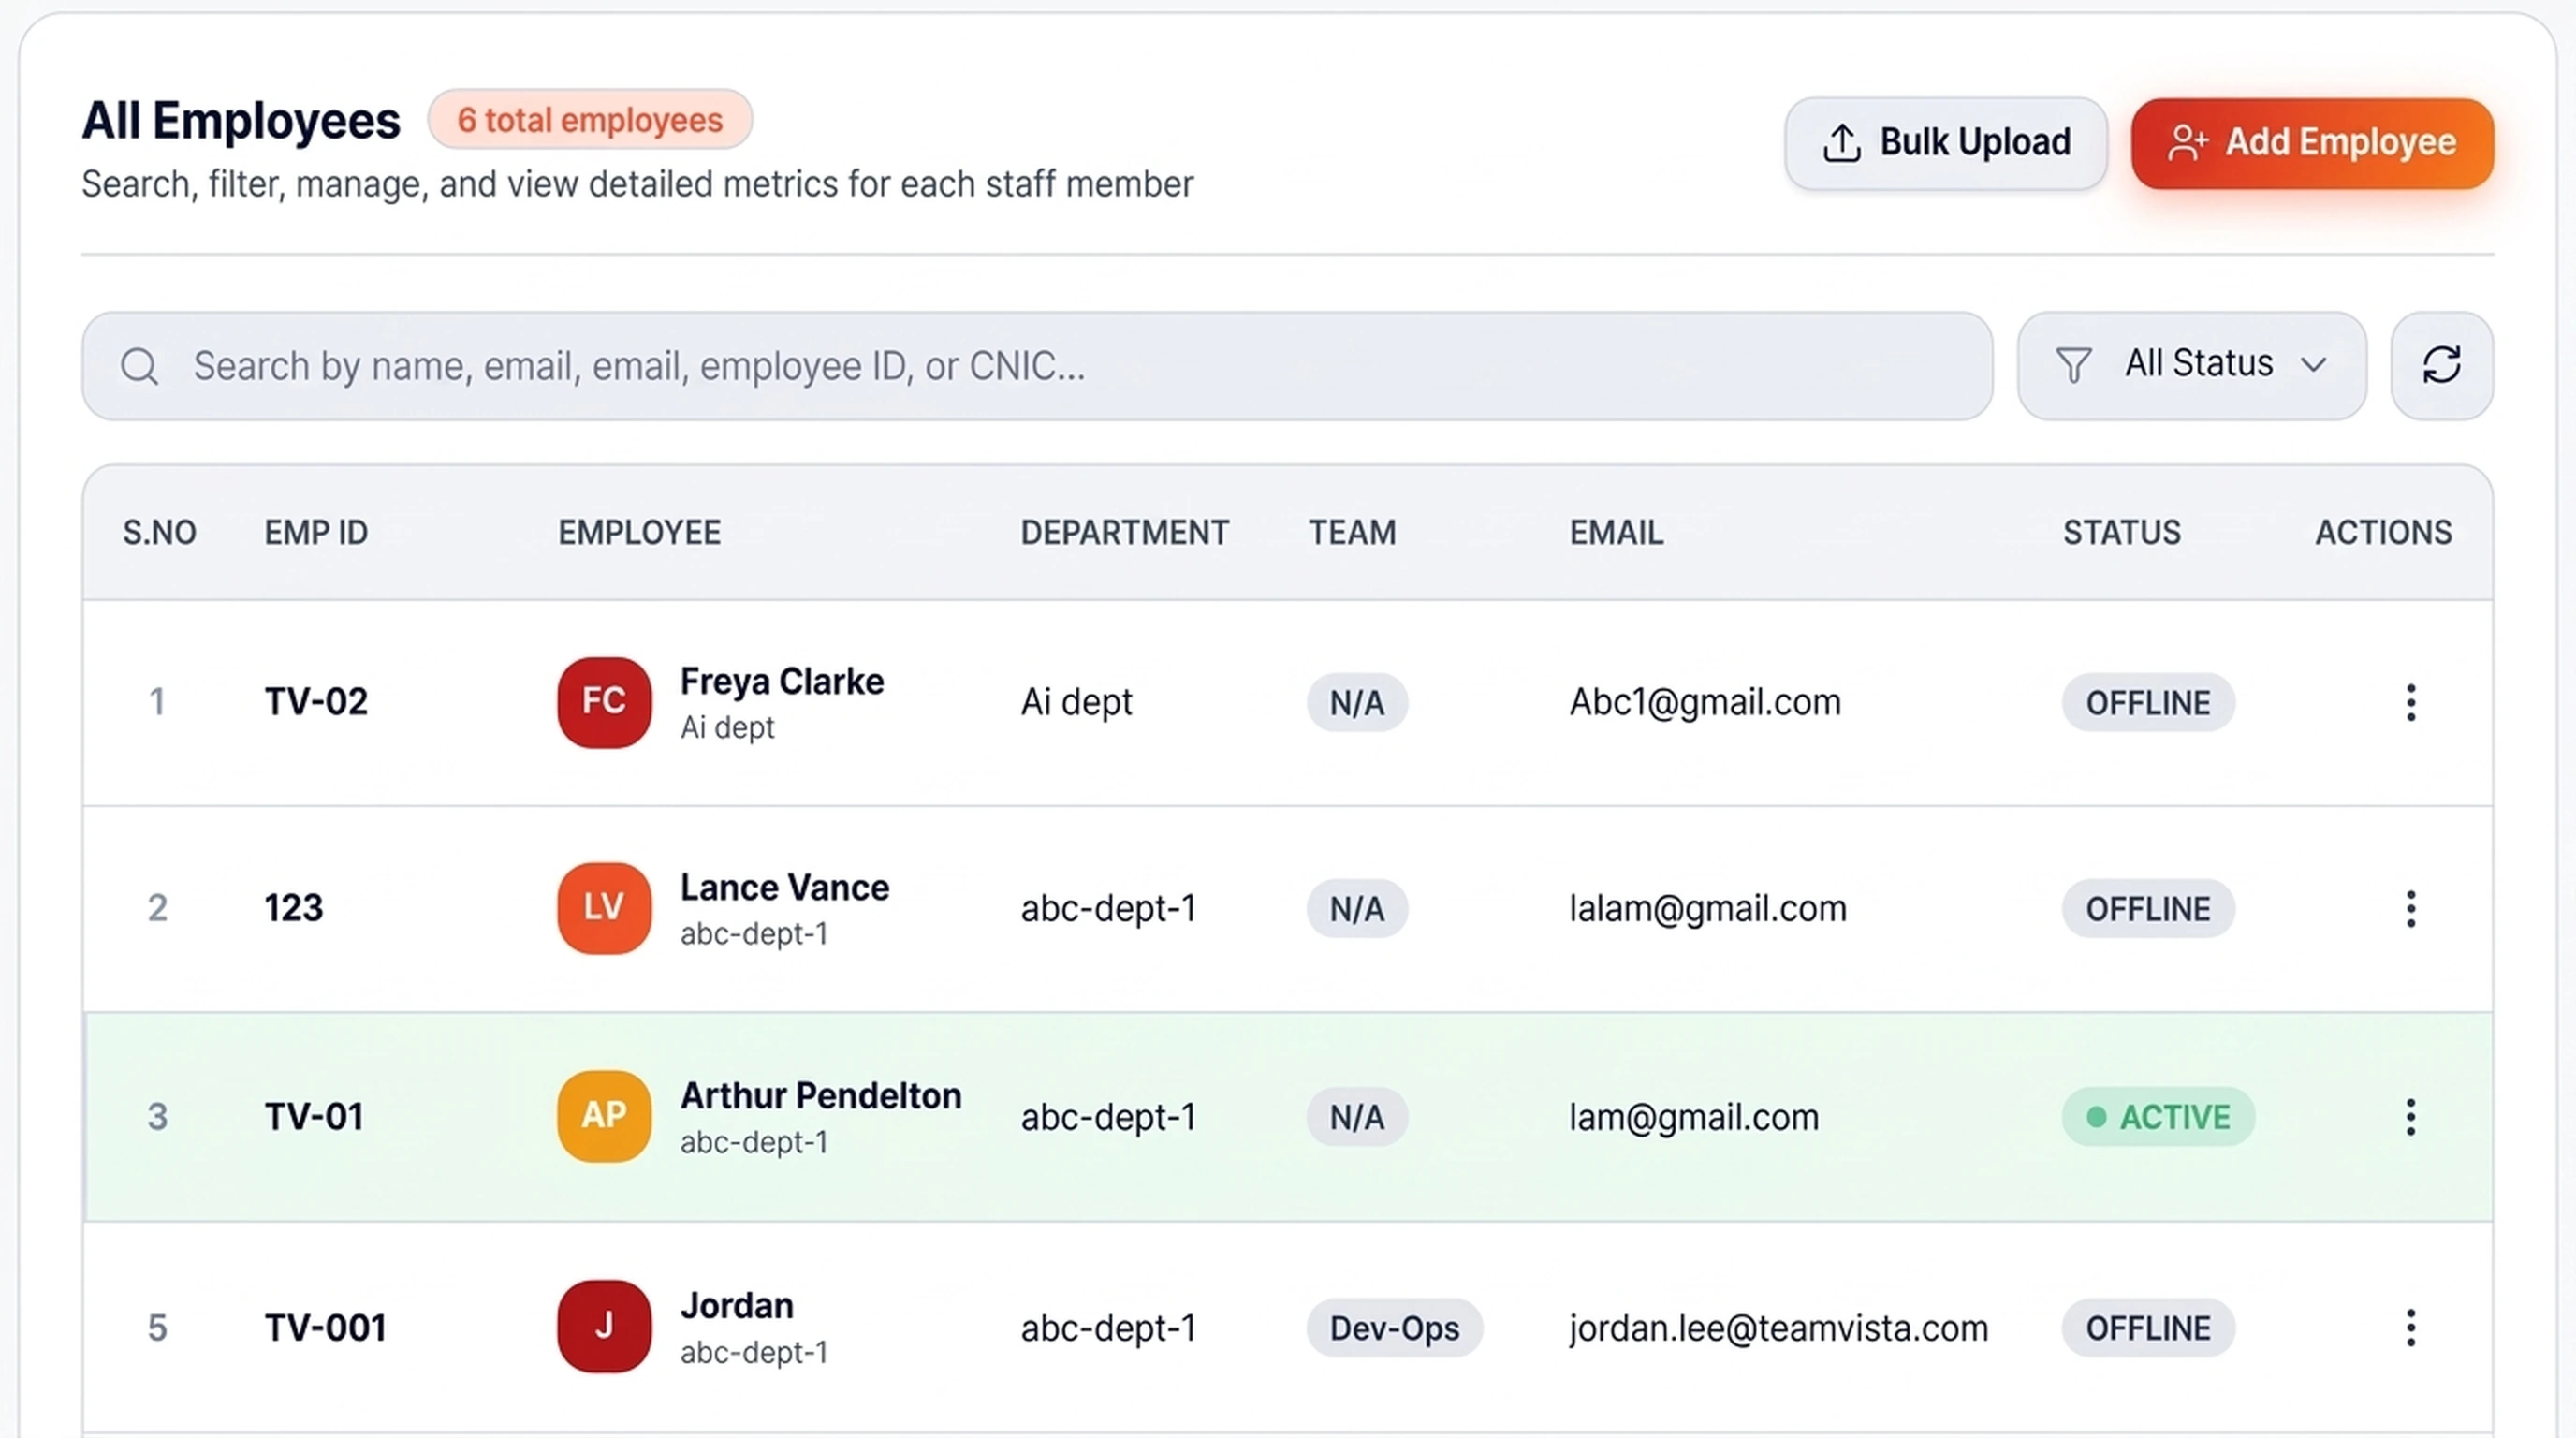The height and width of the screenshot is (1438, 2576).
Task: Click Ai dept in Department column
Action: point(1076,702)
